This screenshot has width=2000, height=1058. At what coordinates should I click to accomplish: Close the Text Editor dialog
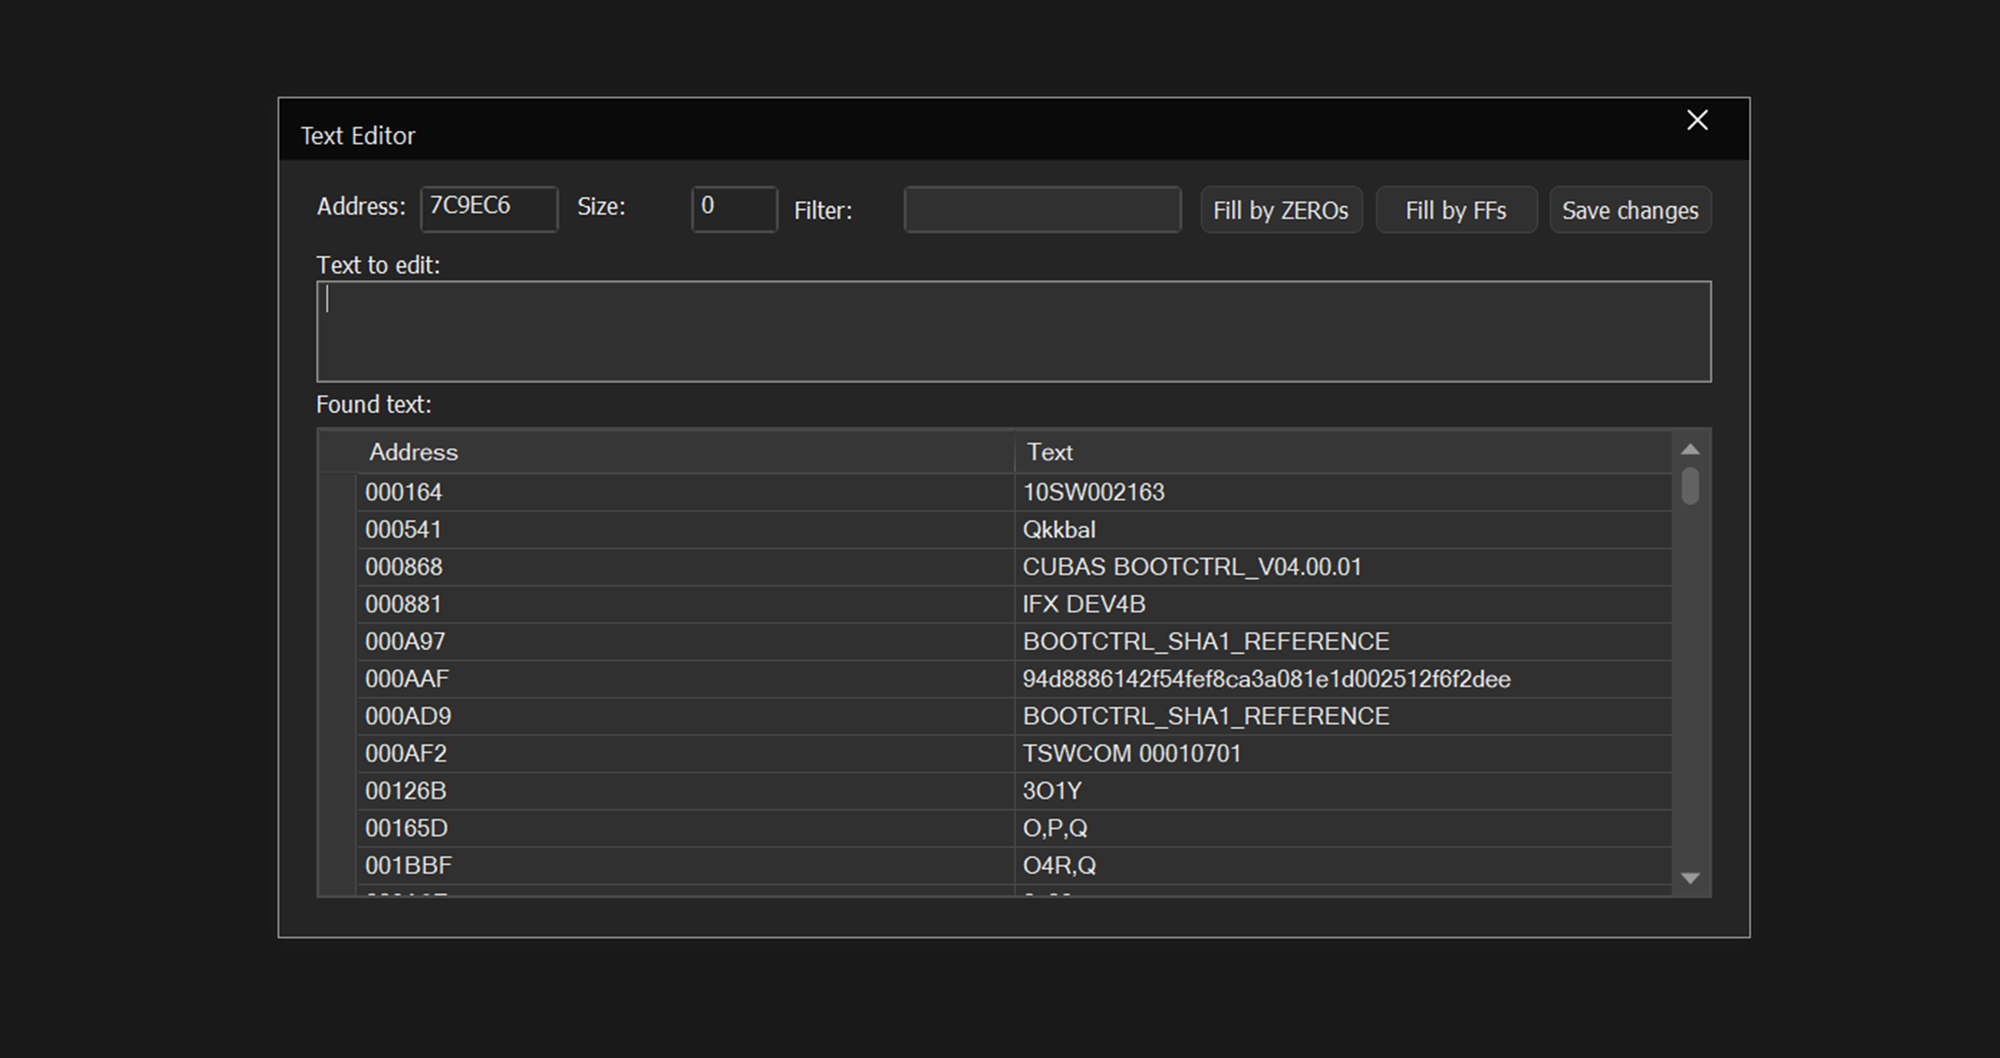click(x=1697, y=121)
